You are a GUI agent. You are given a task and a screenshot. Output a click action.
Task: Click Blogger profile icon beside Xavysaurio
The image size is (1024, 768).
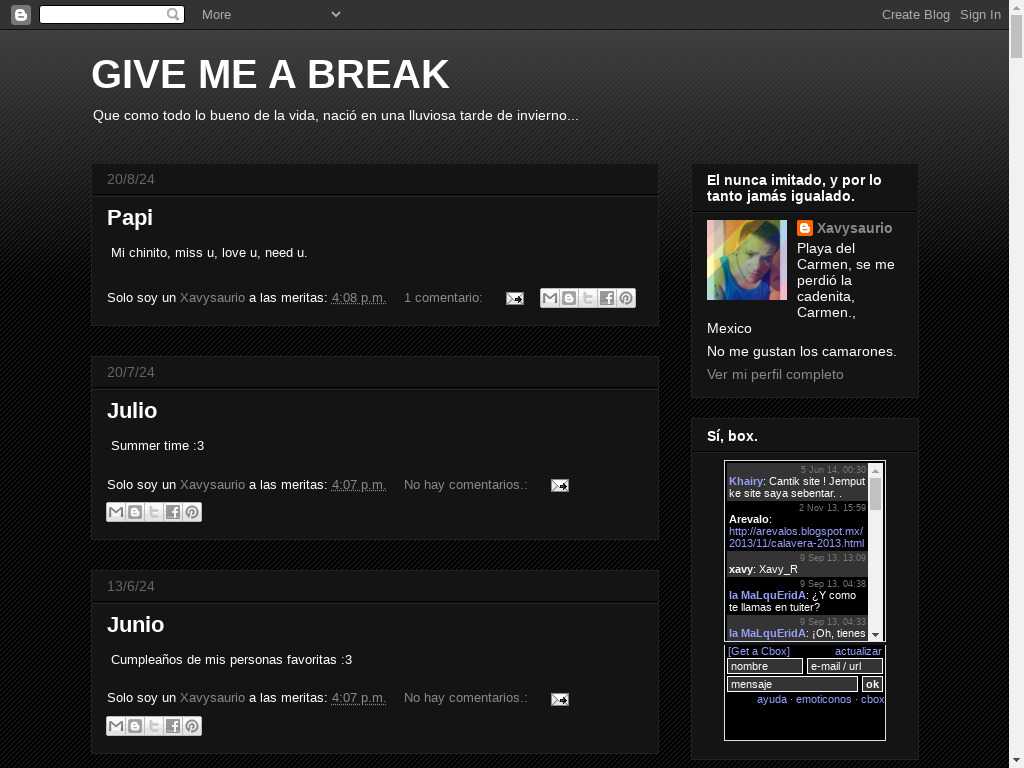805,228
